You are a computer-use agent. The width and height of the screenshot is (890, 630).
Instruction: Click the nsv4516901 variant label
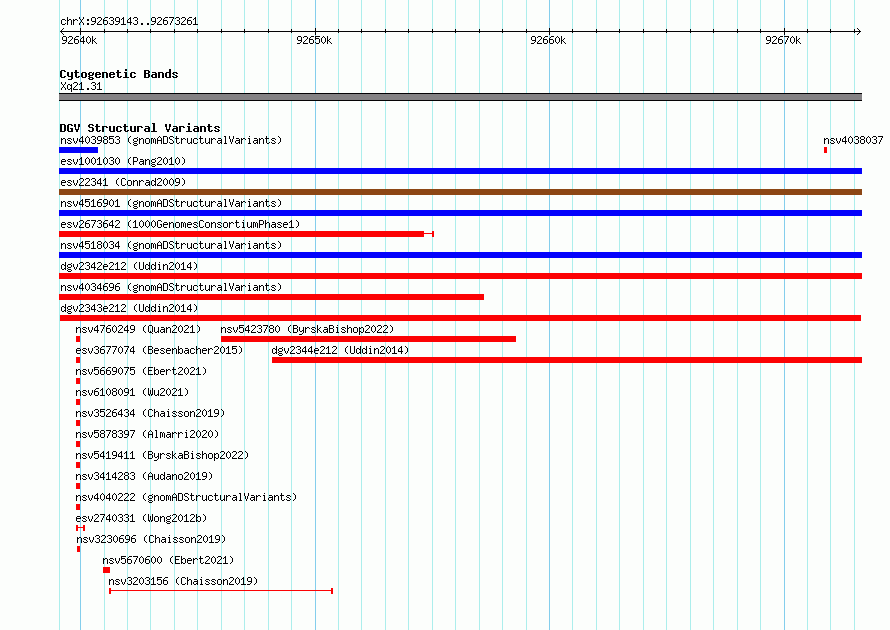[x=171, y=203]
